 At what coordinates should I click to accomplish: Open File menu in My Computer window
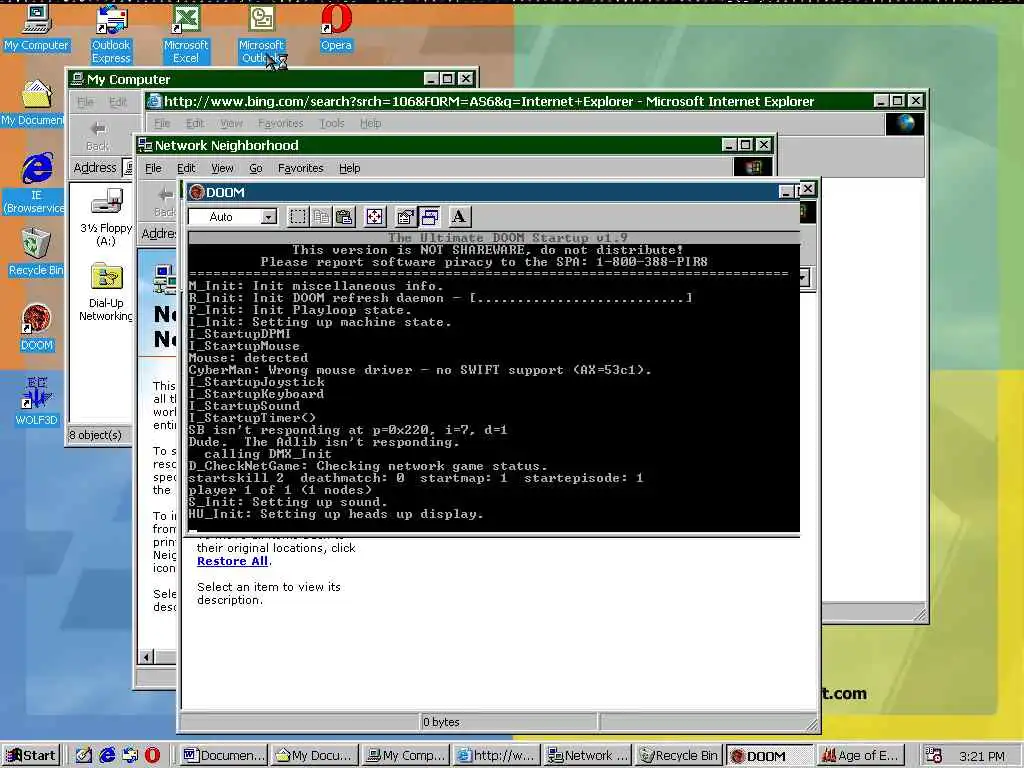[x=85, y=102]
